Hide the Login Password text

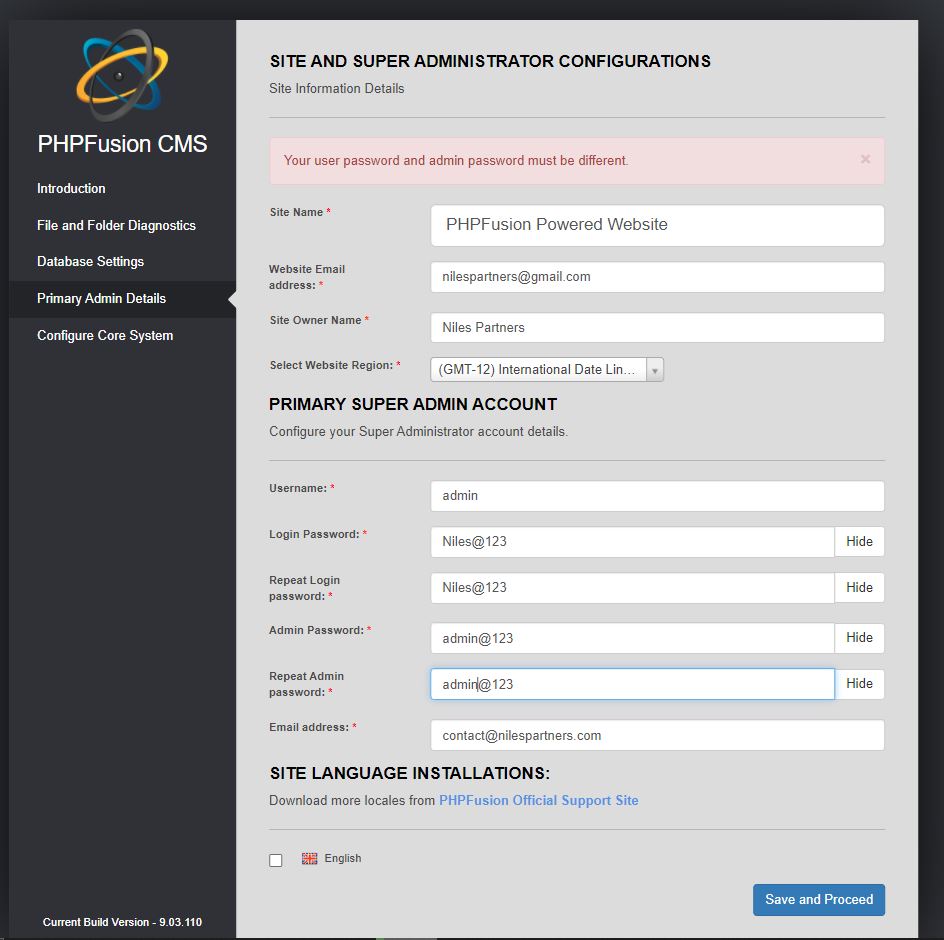point(859,542)
